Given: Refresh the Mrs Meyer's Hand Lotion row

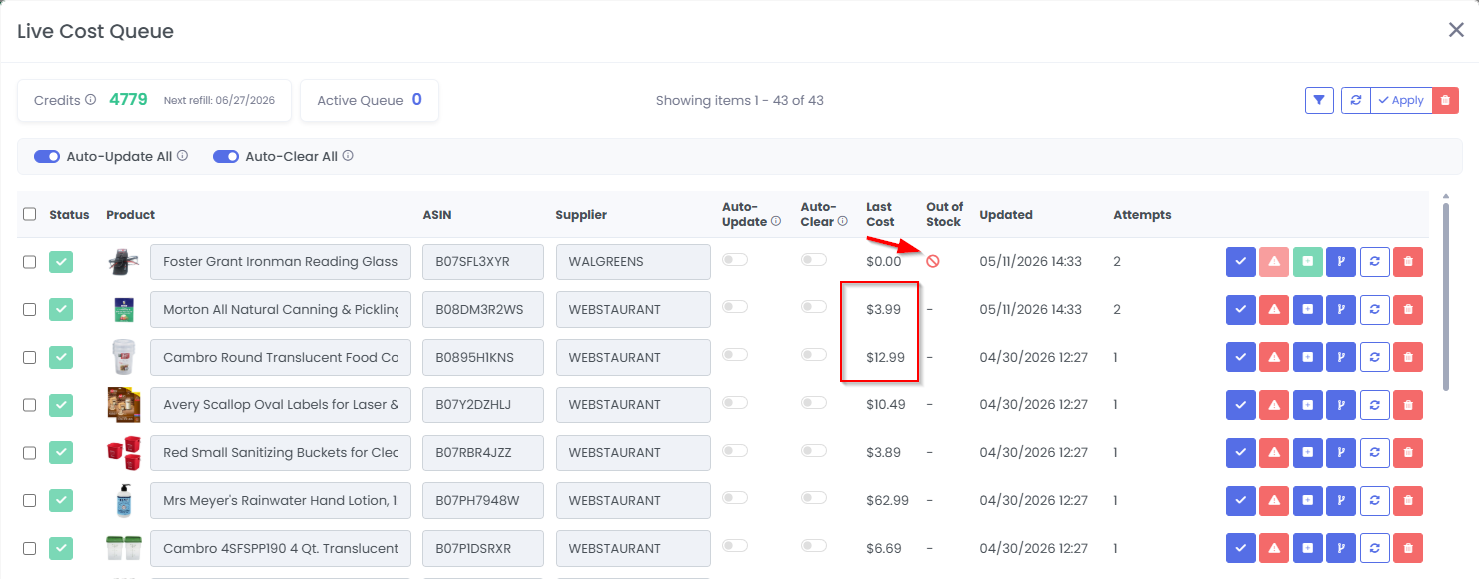Looking at the screenshot, I should pos(1375,500).
